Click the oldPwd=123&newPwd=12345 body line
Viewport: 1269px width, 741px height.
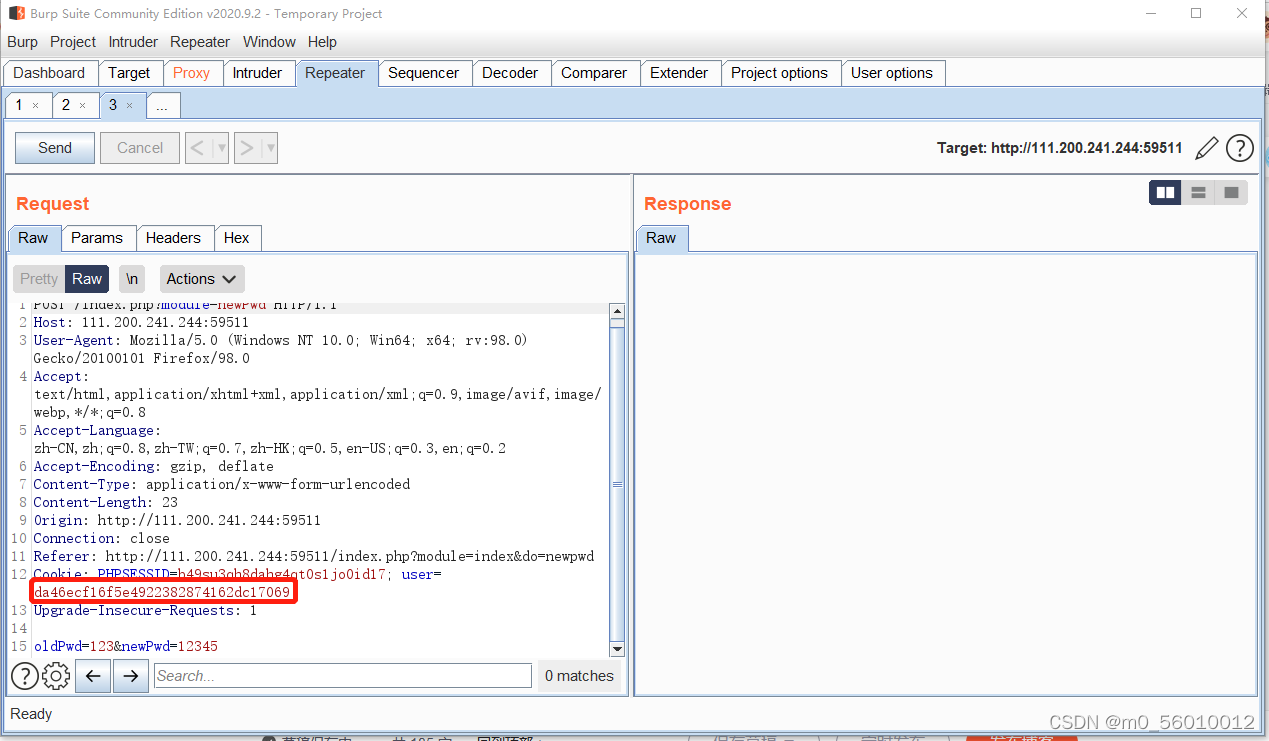click(x=126, y=647)
